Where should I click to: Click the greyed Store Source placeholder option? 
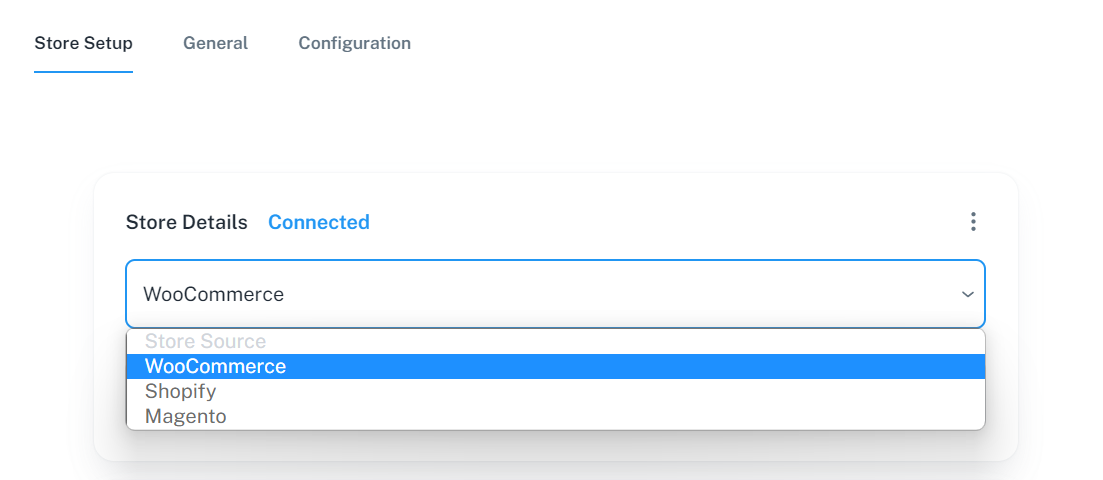(x=205, y=342)
